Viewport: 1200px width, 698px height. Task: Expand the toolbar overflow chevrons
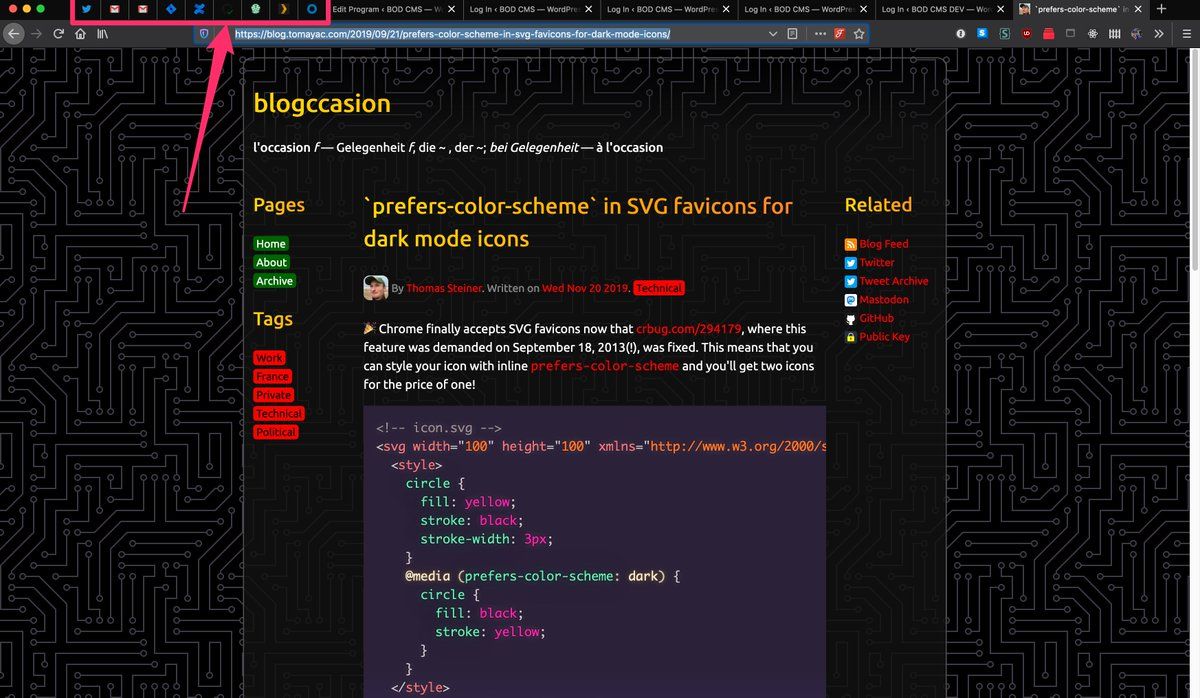(x=1158, y=33)
